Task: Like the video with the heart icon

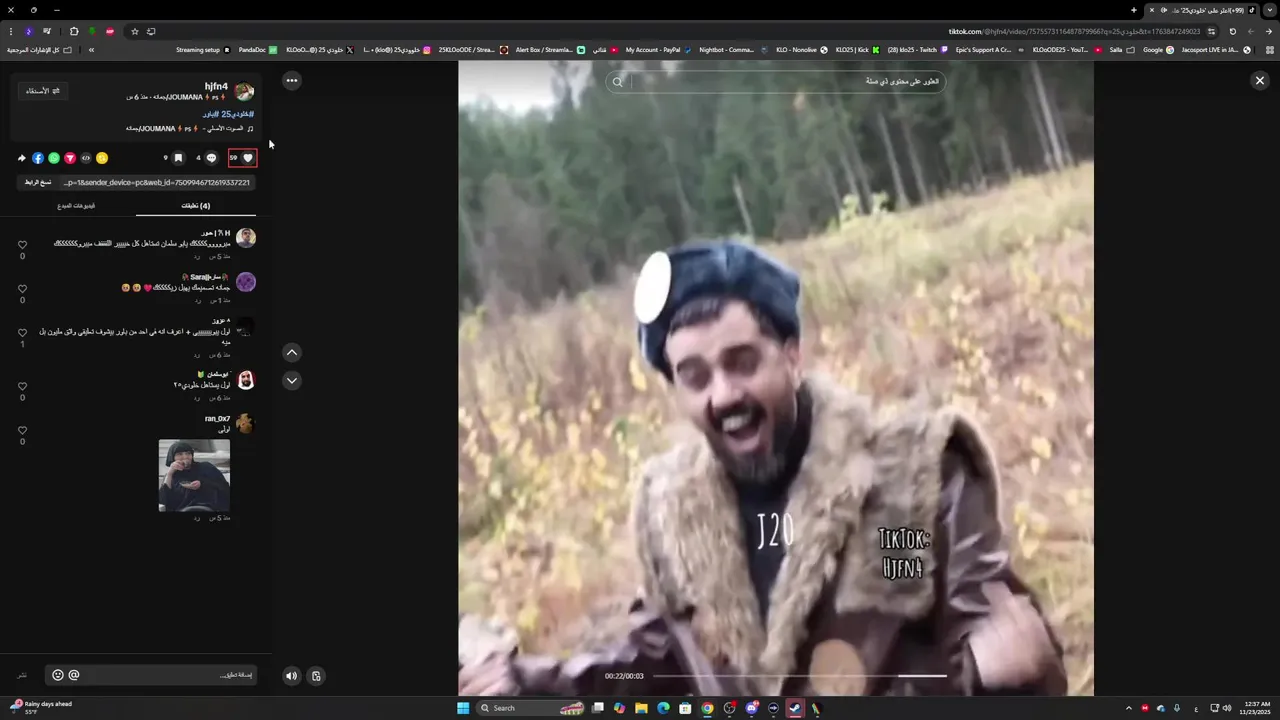Action: (248, 158)
